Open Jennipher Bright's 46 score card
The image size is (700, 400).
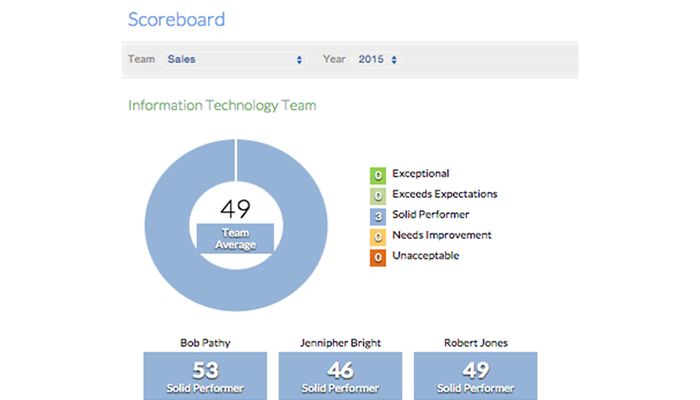[x=340, y=376]
